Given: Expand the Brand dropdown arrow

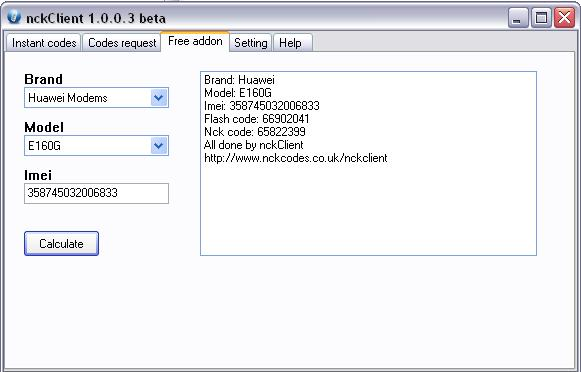Looking at the screenshot, I should (x=159, y=97).
